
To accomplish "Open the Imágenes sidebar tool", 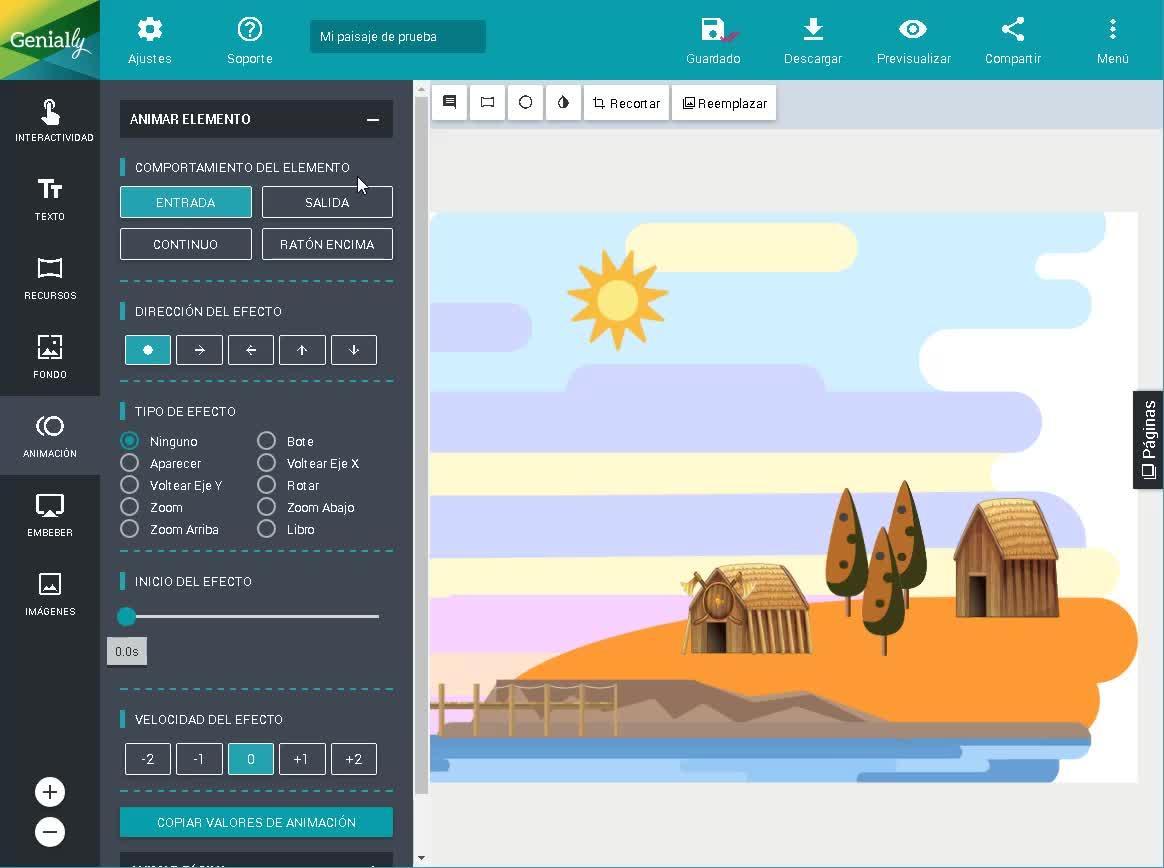I will (x=50, y=593).
